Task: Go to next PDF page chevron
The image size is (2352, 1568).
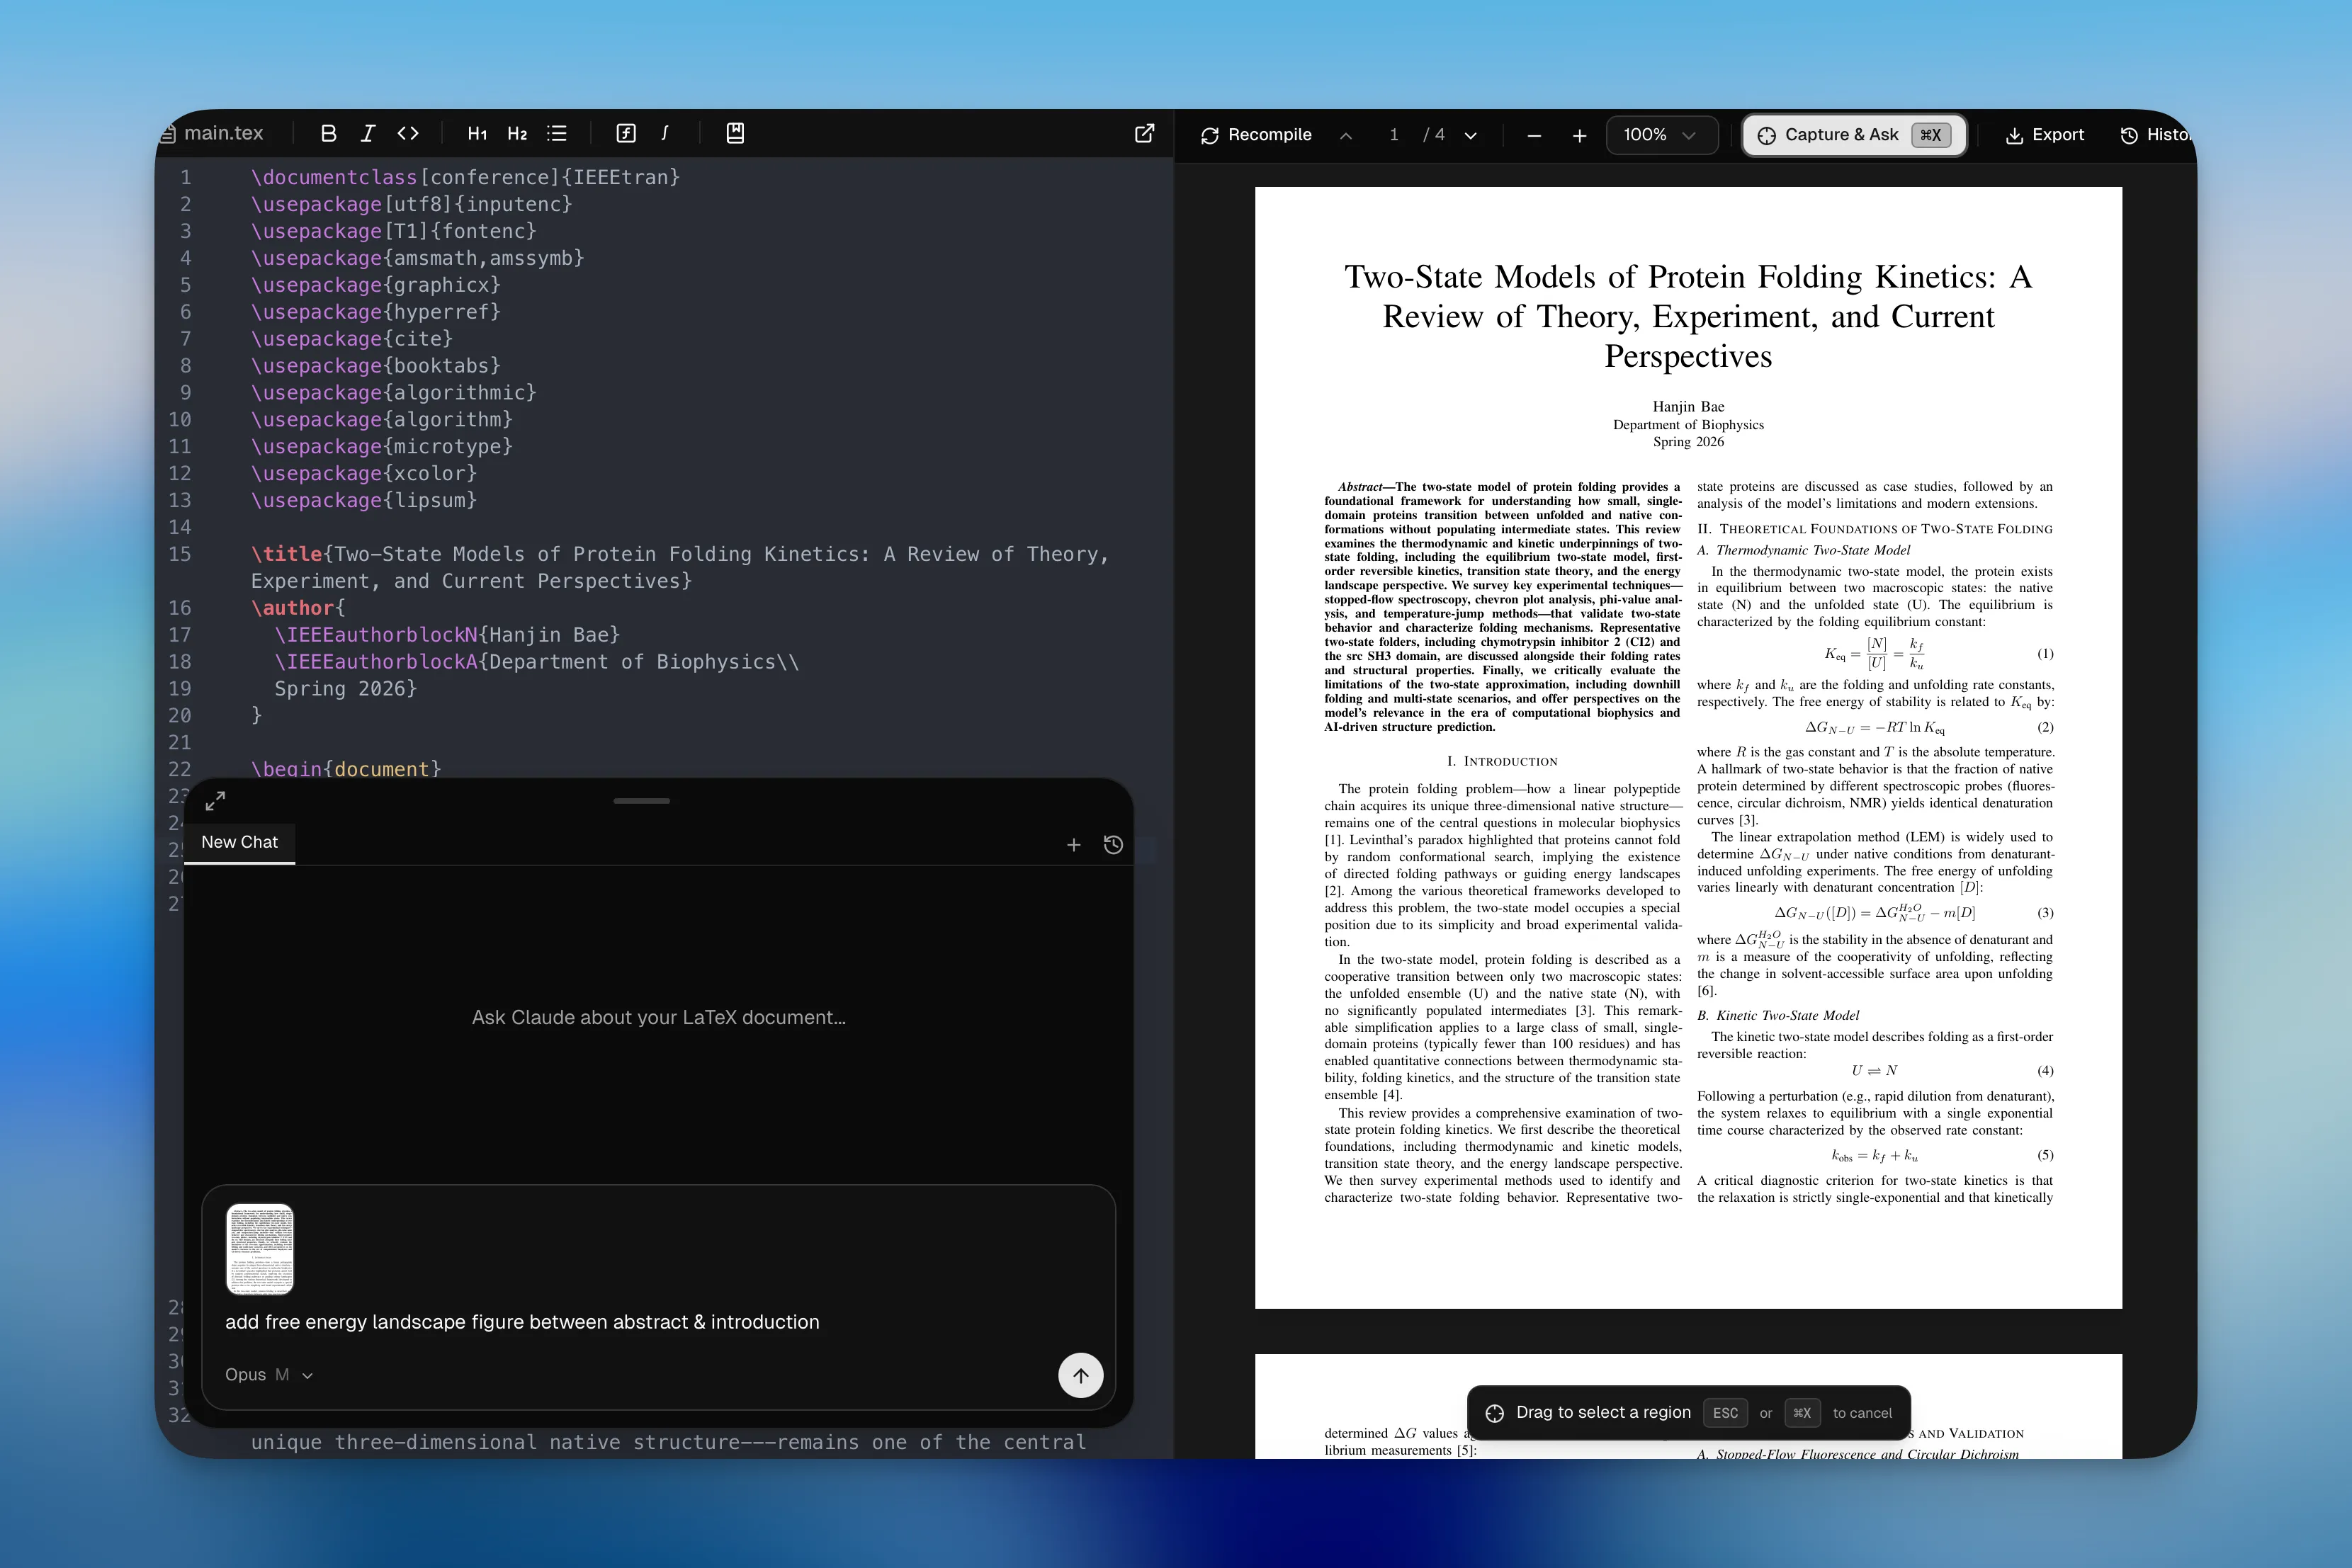Action: [x=1471, y=136]
